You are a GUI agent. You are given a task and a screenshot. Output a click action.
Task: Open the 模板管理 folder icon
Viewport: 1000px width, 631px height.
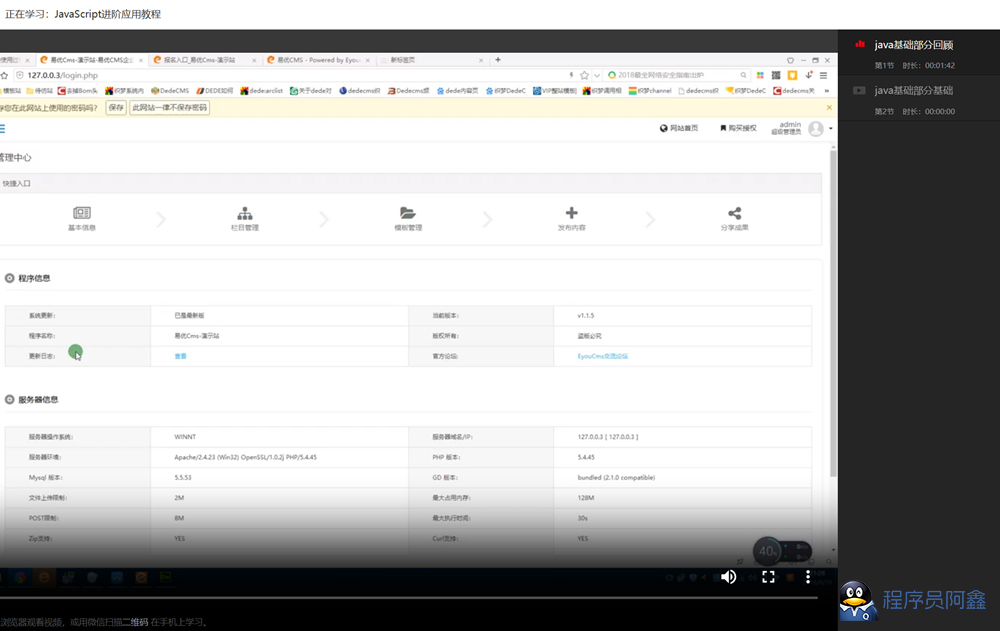point(408,213)
